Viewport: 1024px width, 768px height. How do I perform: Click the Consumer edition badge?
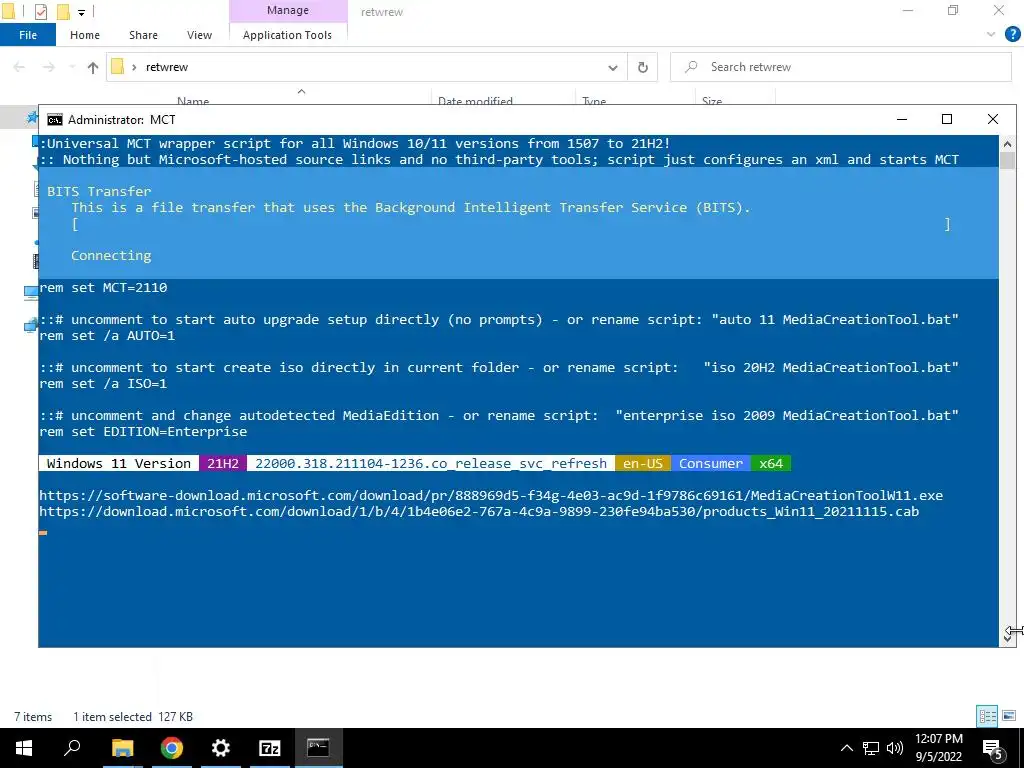tap(711, 464)
